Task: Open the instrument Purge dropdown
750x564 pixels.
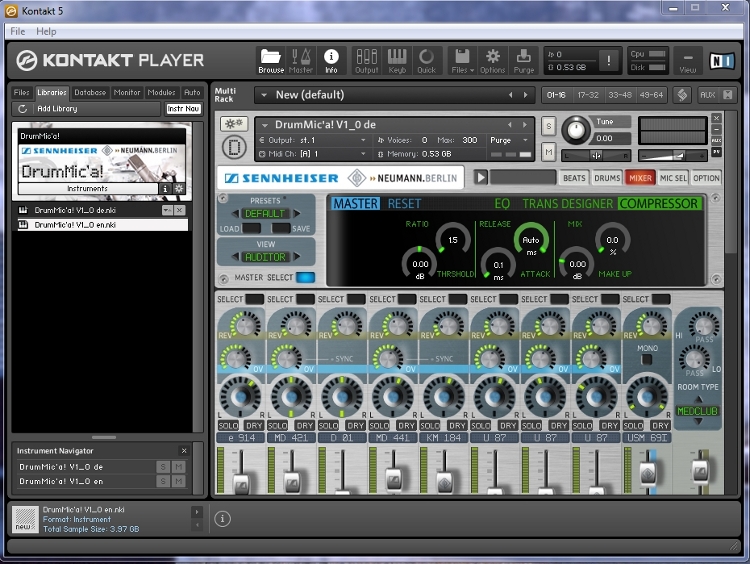Action: click(525, 140)
